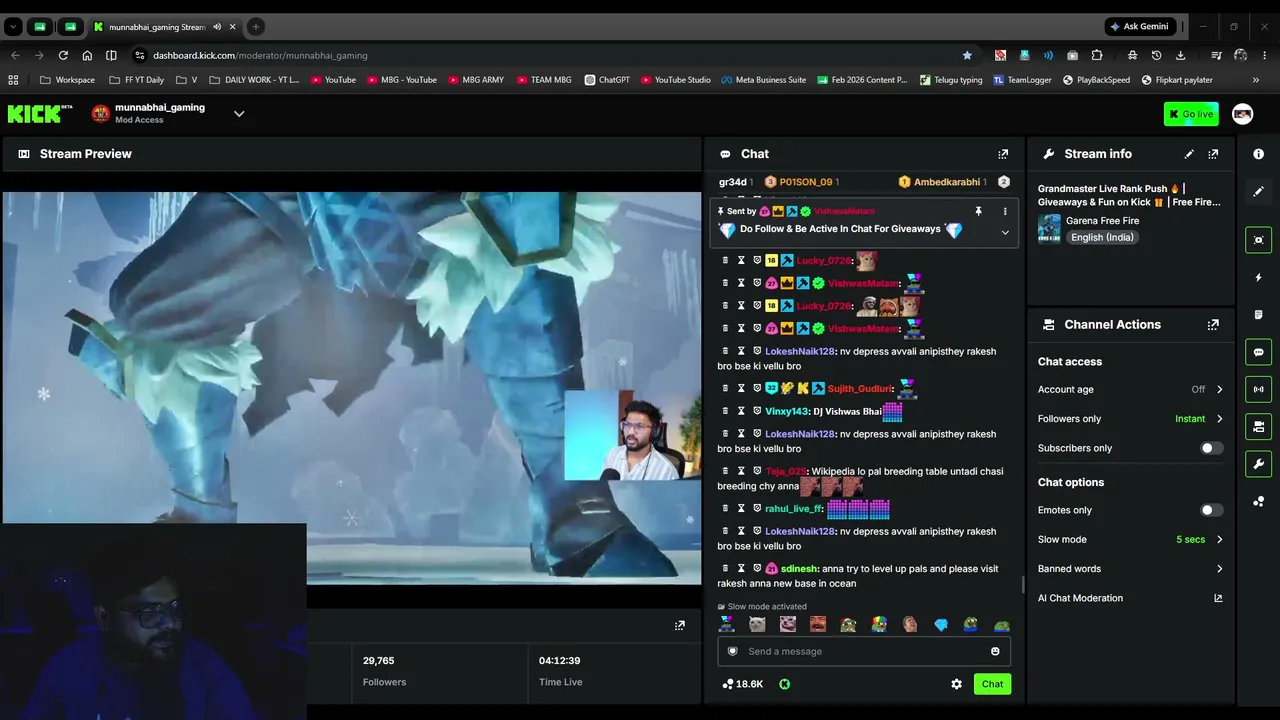Open a new browser tab
1280x720 pixels.
click(256, 27)
